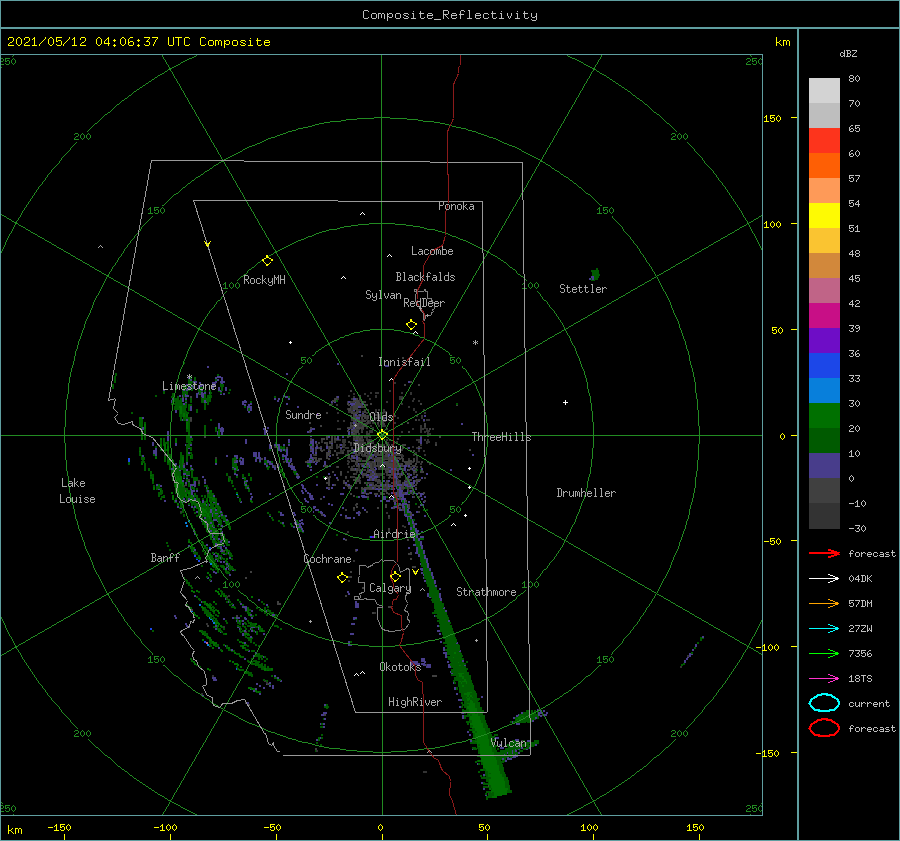This screenshot has height=841, width=900.
Task: Click the yellow diamond marker near RedDeer
Action: (x=411, y=325)
